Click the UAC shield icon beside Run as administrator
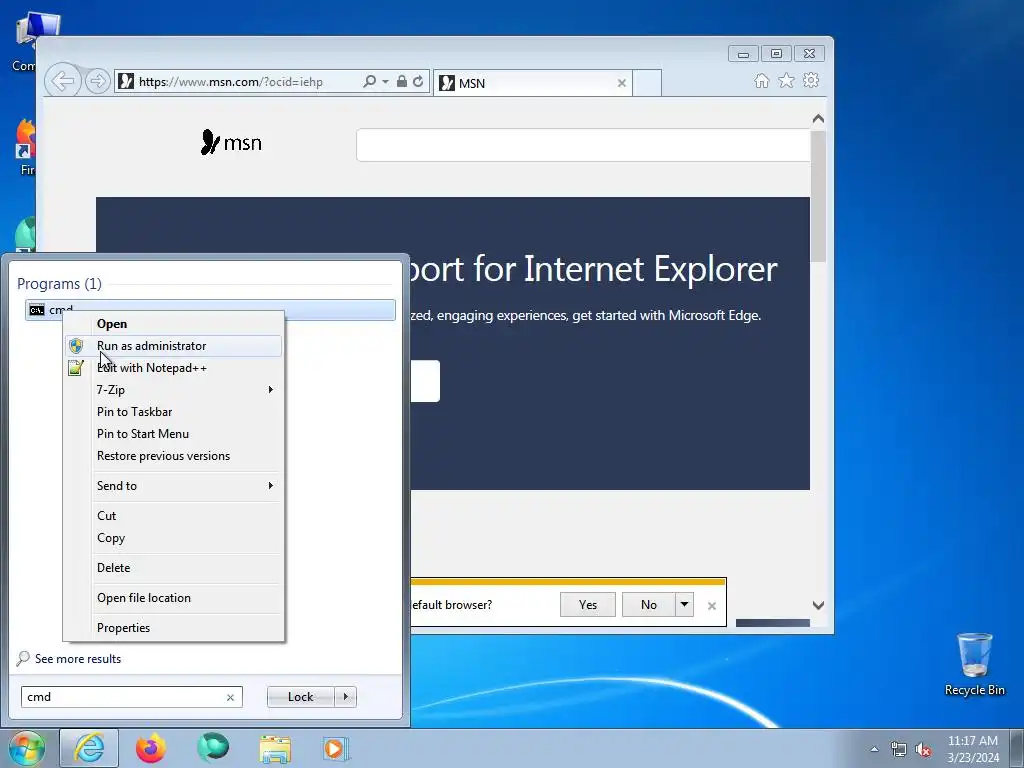1024x768 pixels. 76,346
